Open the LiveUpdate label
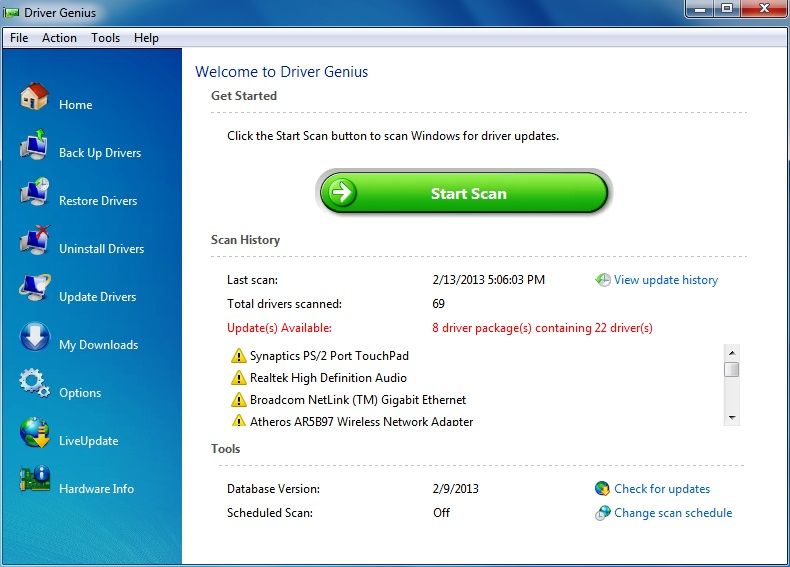The width and height of the screenshot is (790, 567). (x=89, y=440)
